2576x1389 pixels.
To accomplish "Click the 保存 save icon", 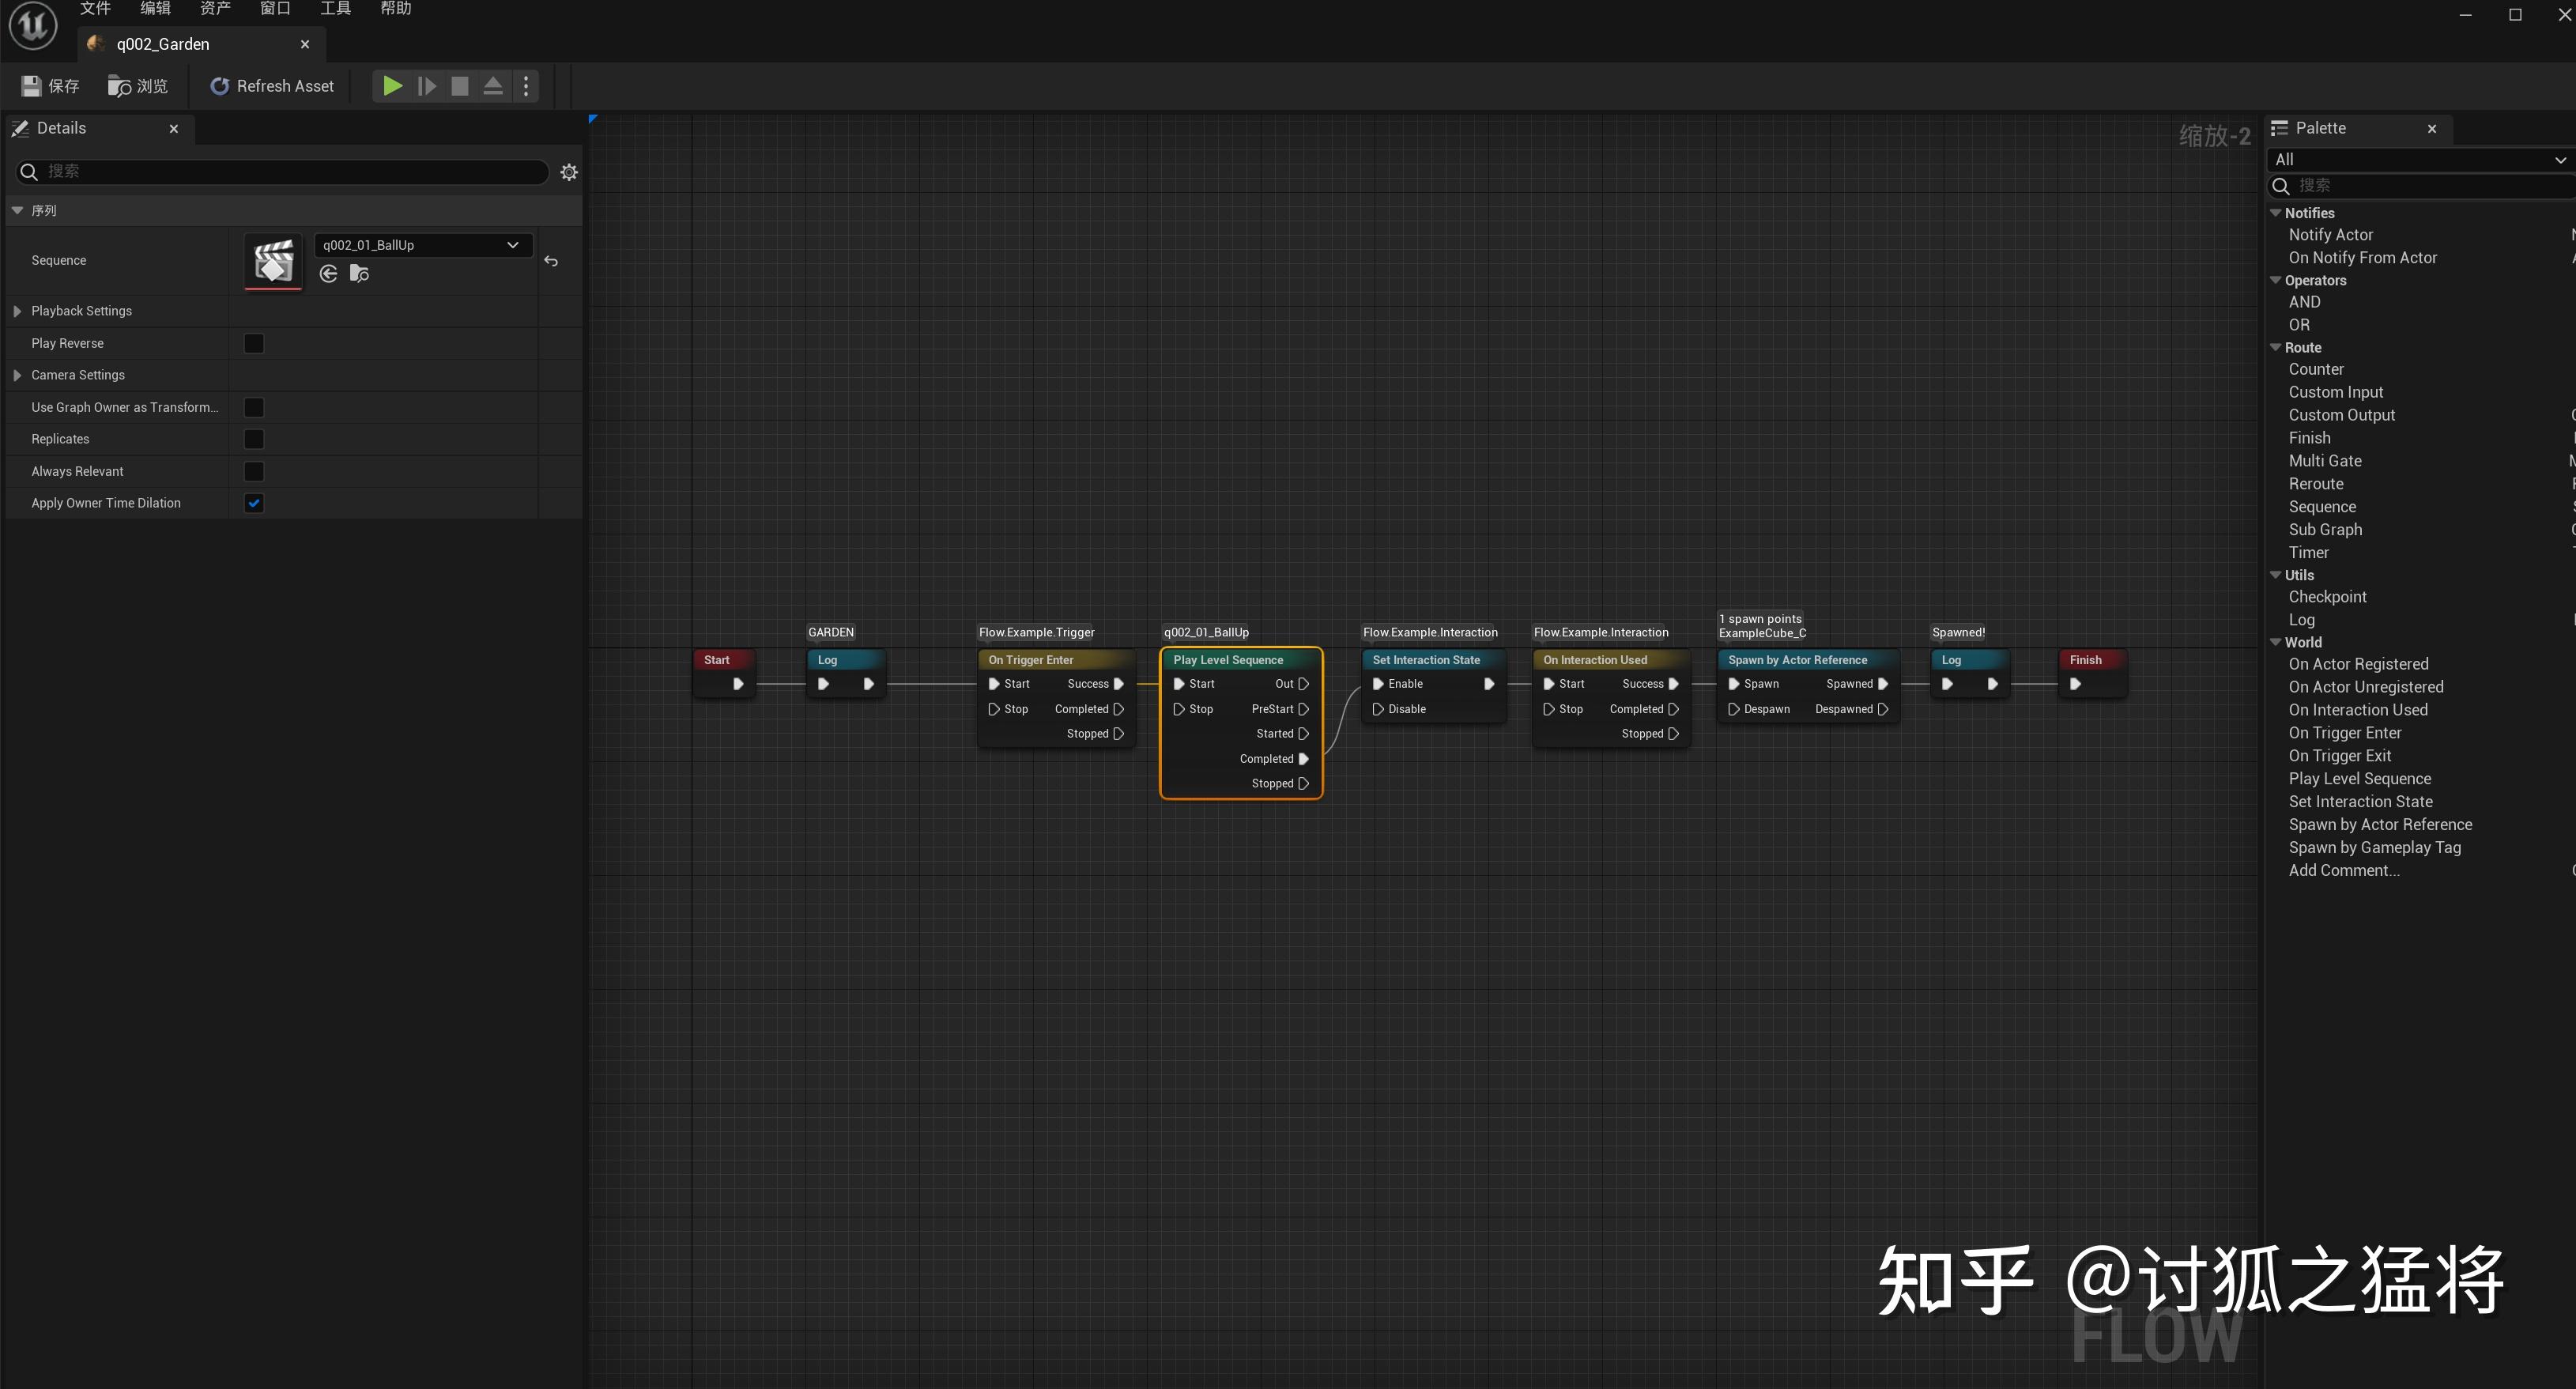I will pos(30,86).
